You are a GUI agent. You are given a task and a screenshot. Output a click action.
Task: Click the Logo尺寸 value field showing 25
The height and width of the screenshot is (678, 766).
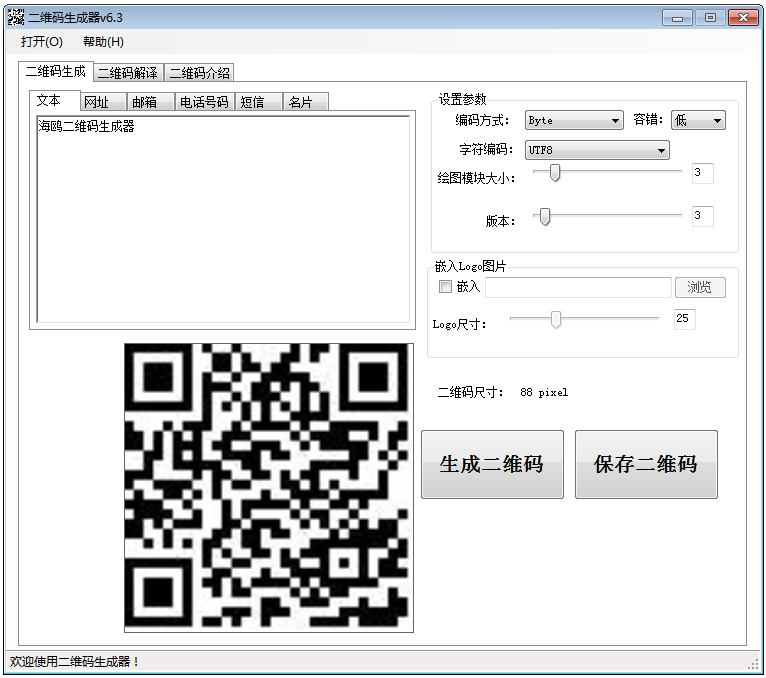684,319
